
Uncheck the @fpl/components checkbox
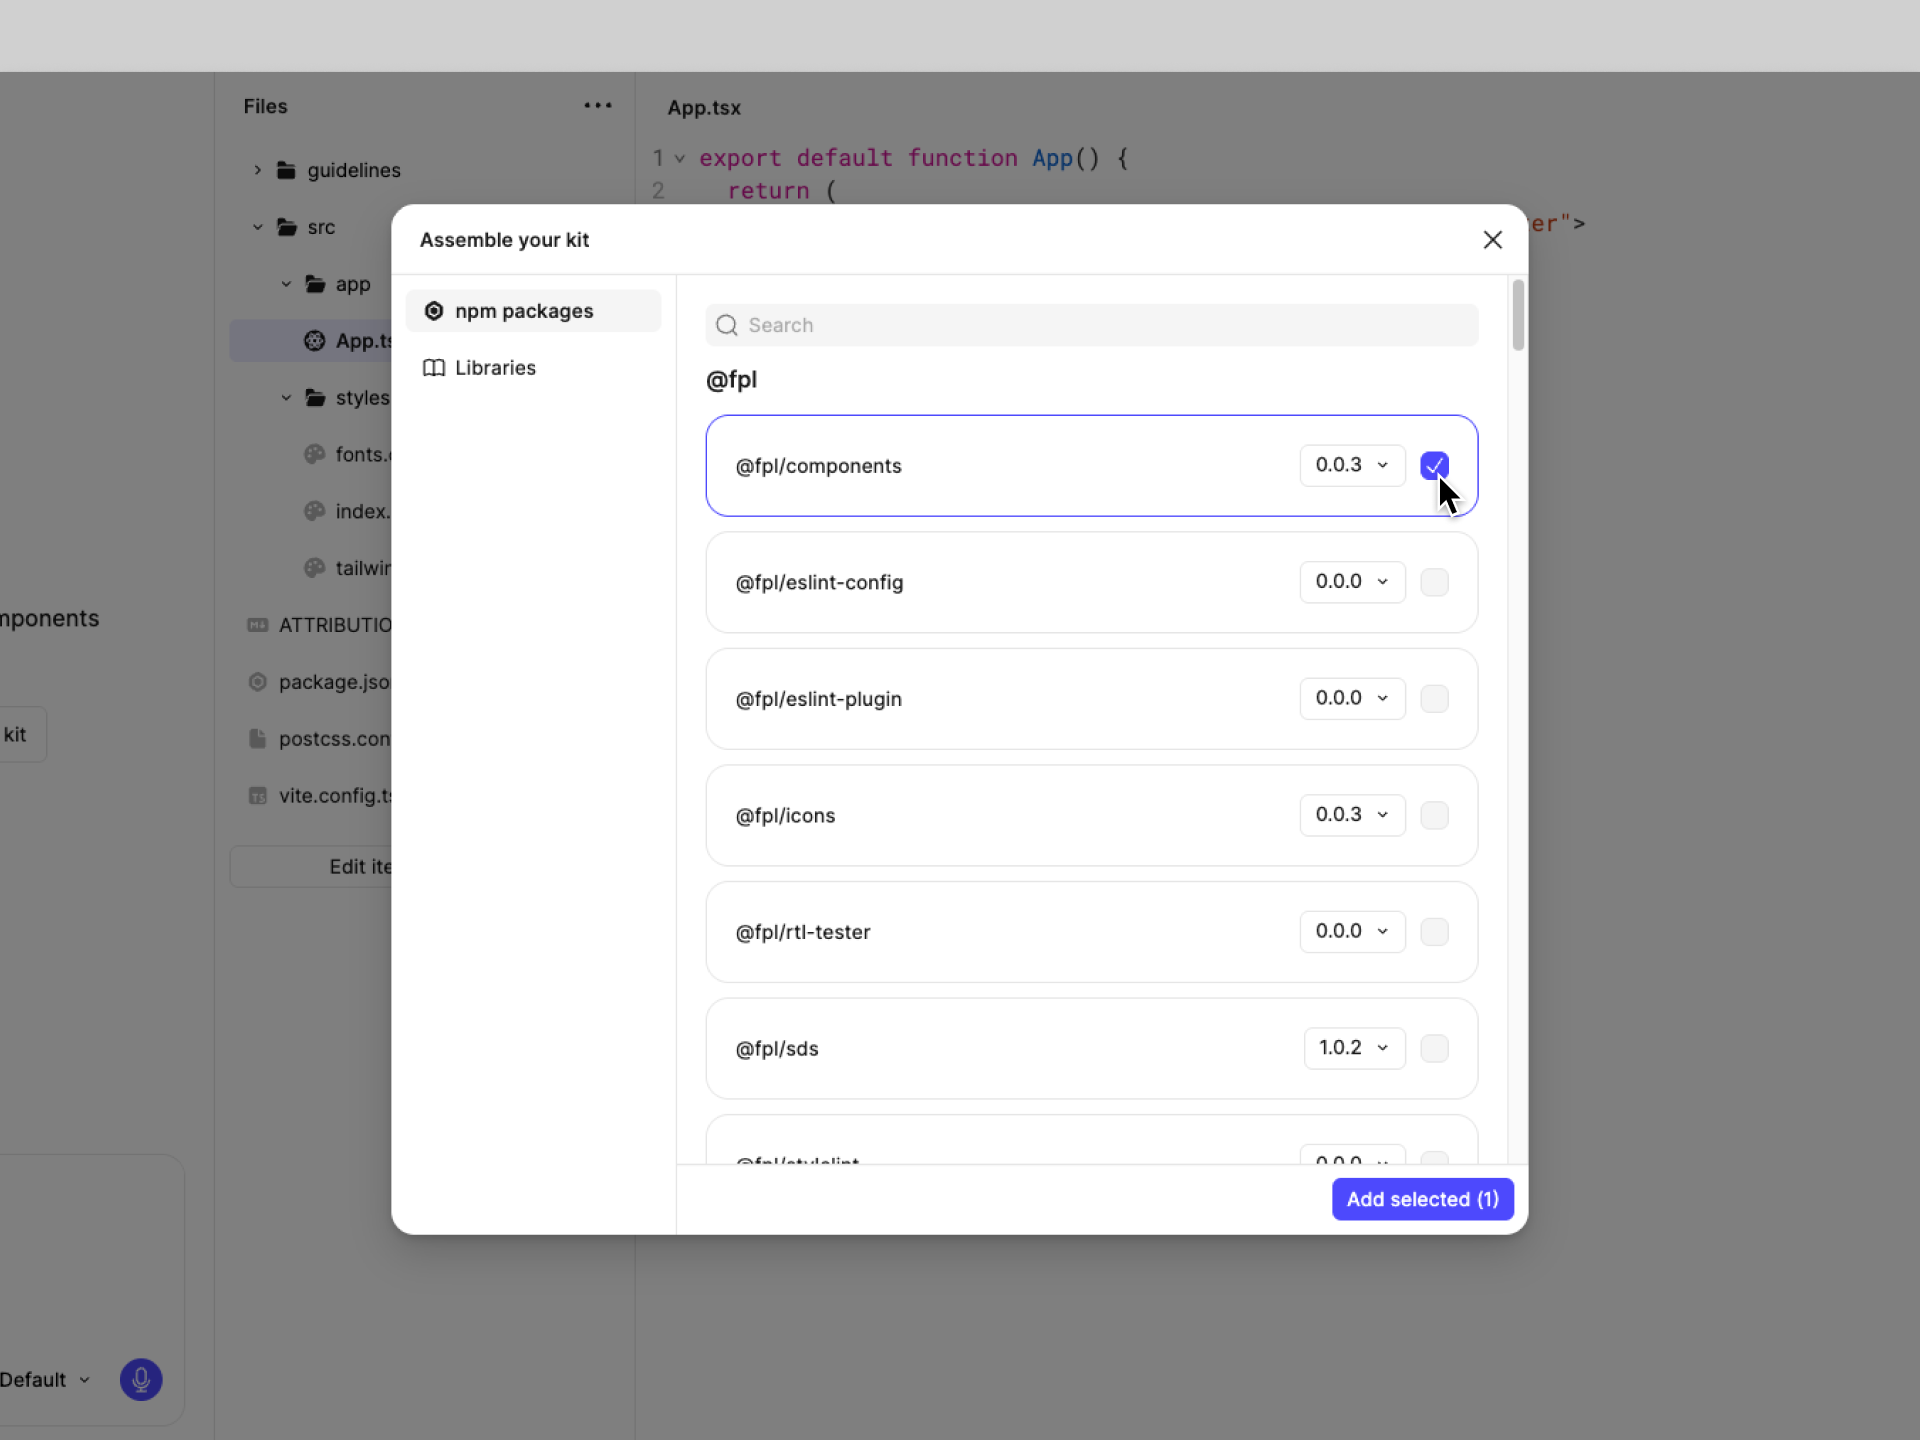coord(1434,465)
